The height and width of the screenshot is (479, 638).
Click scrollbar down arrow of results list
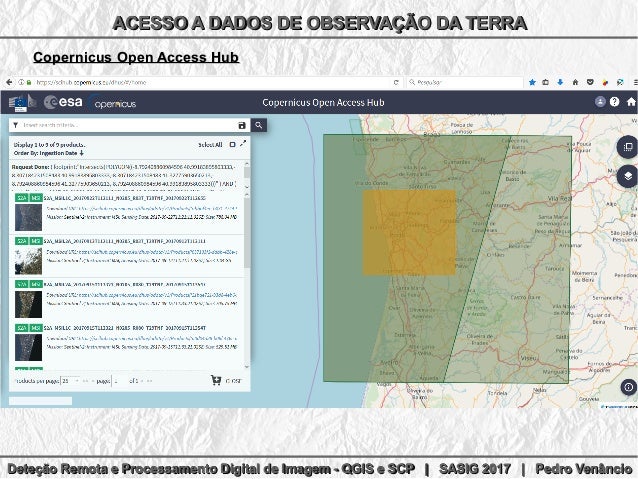click(247, 366)
